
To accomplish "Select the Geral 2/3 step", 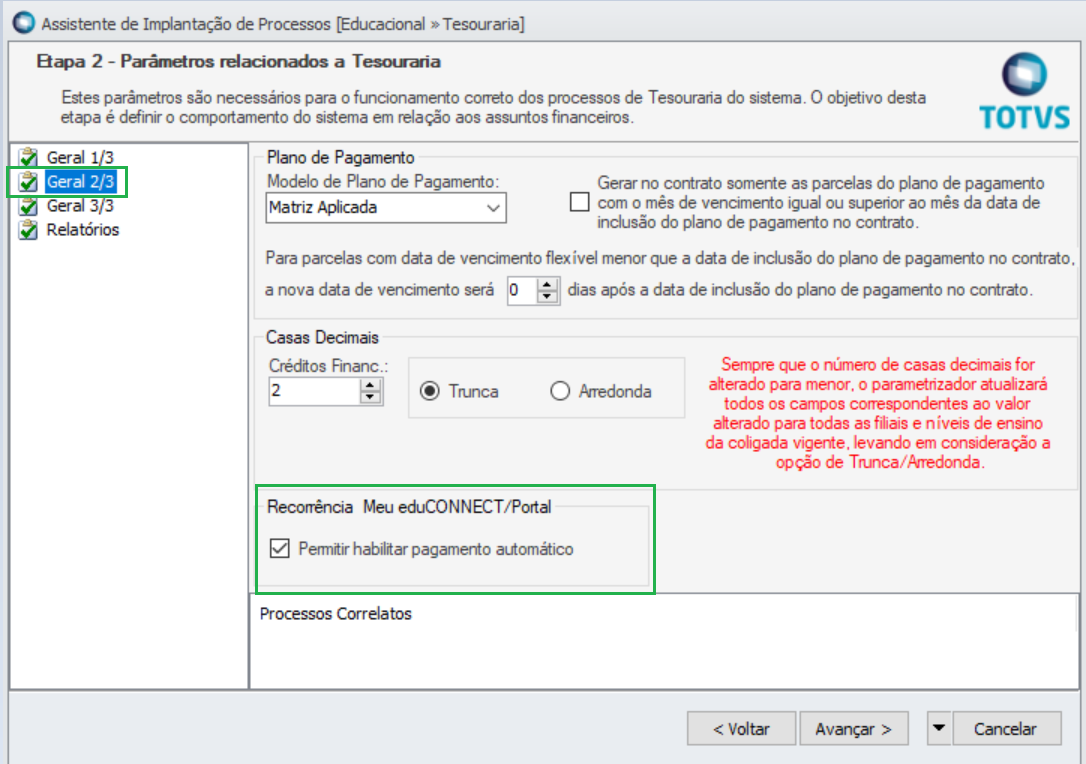I will [x=80, y=181].
